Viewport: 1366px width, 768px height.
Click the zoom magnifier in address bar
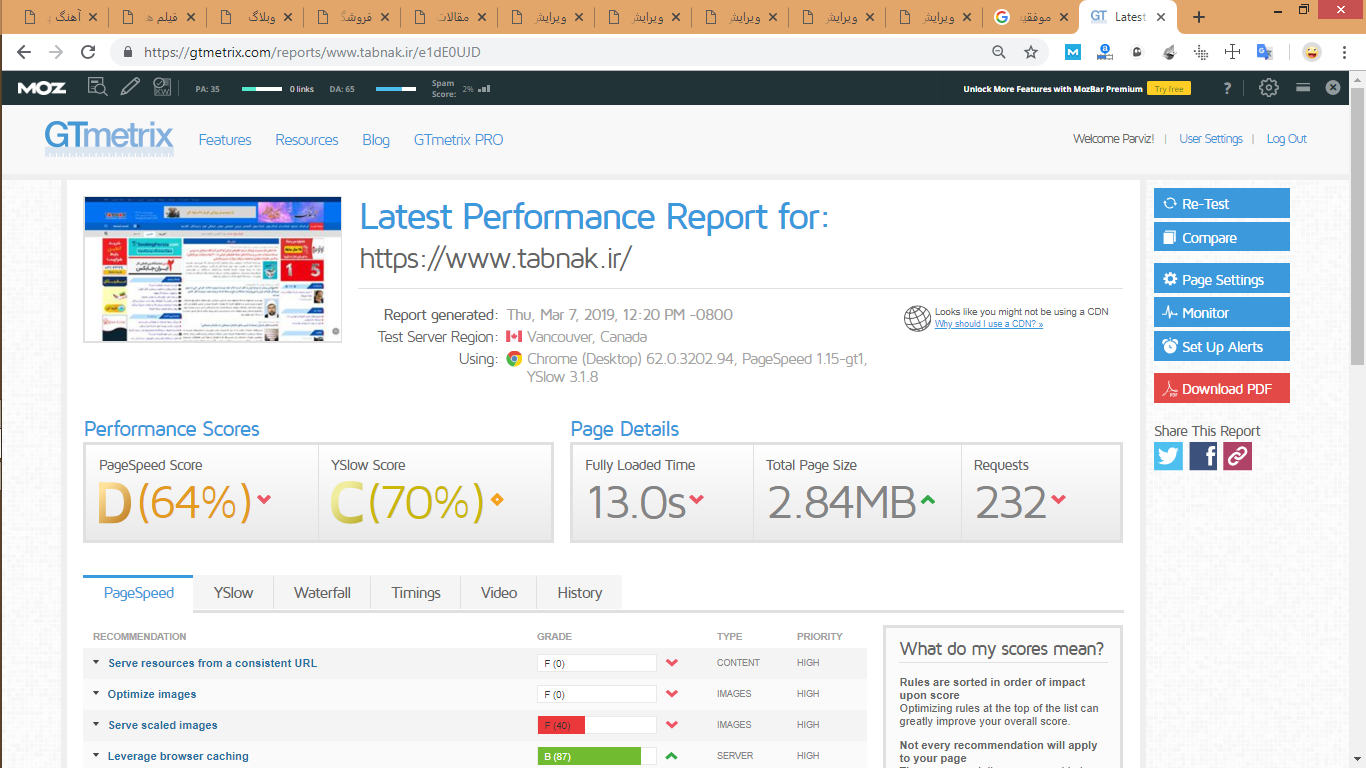tap(999, 52)
